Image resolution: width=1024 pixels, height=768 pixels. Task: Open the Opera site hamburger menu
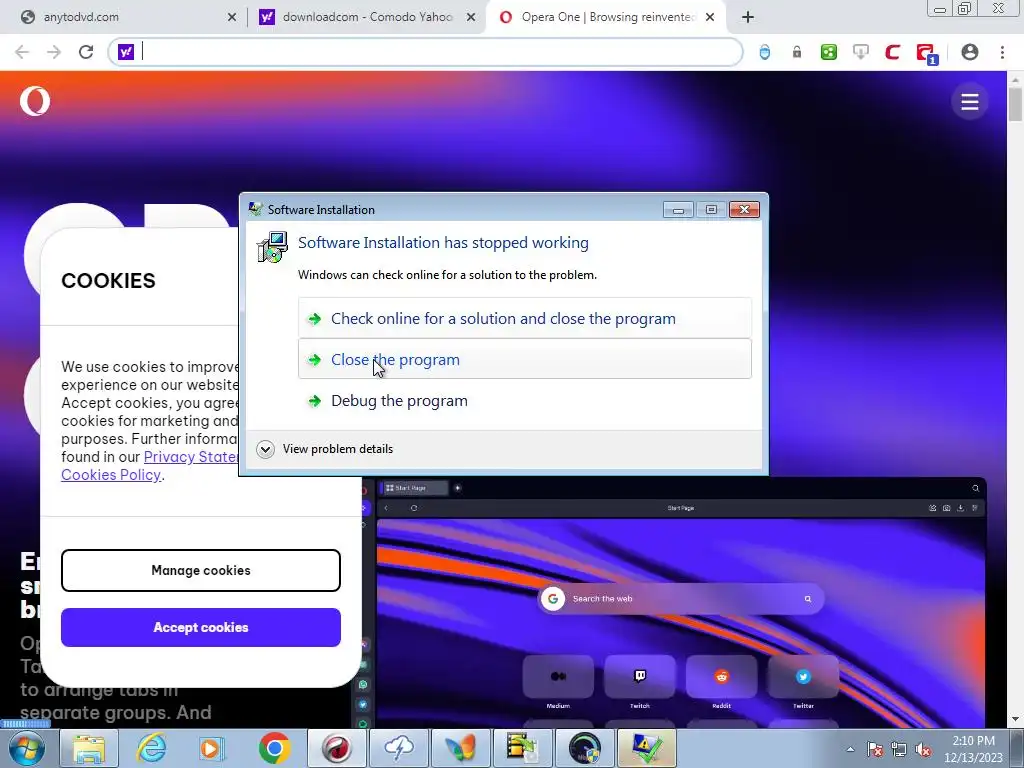point(970,102)
